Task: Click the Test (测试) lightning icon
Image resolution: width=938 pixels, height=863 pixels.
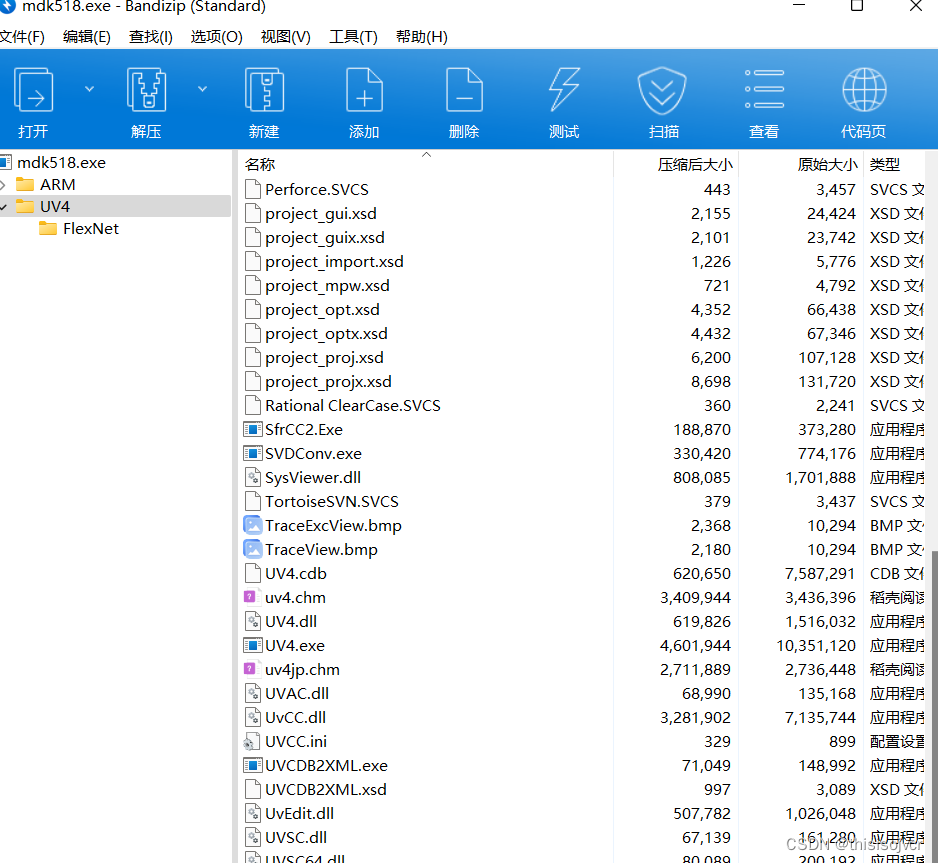Action: [564, 90]
